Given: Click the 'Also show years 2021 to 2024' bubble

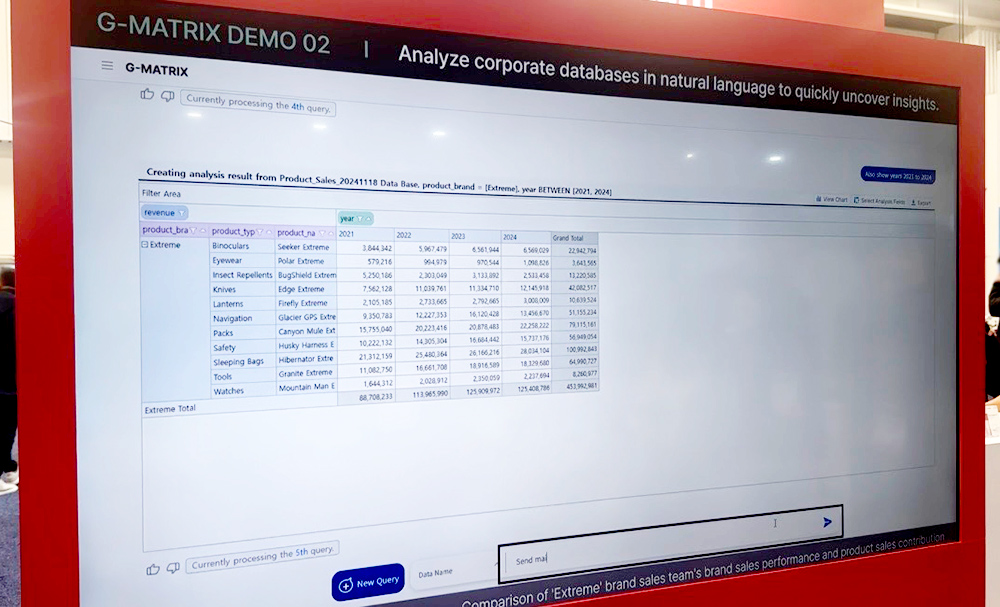Looking at the screenshot, I should 898,175.
